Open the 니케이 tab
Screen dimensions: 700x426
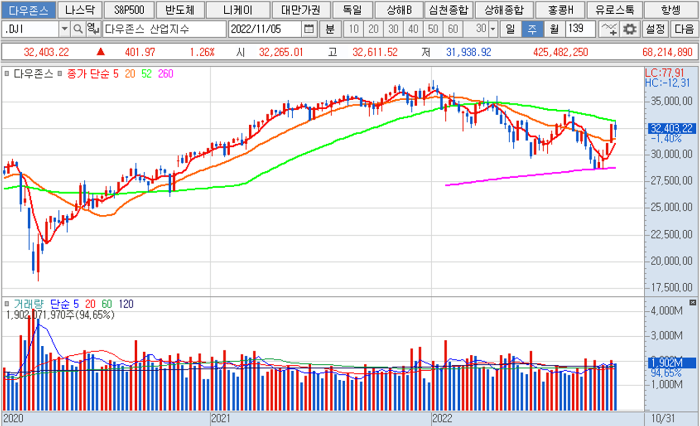(238, 10)
